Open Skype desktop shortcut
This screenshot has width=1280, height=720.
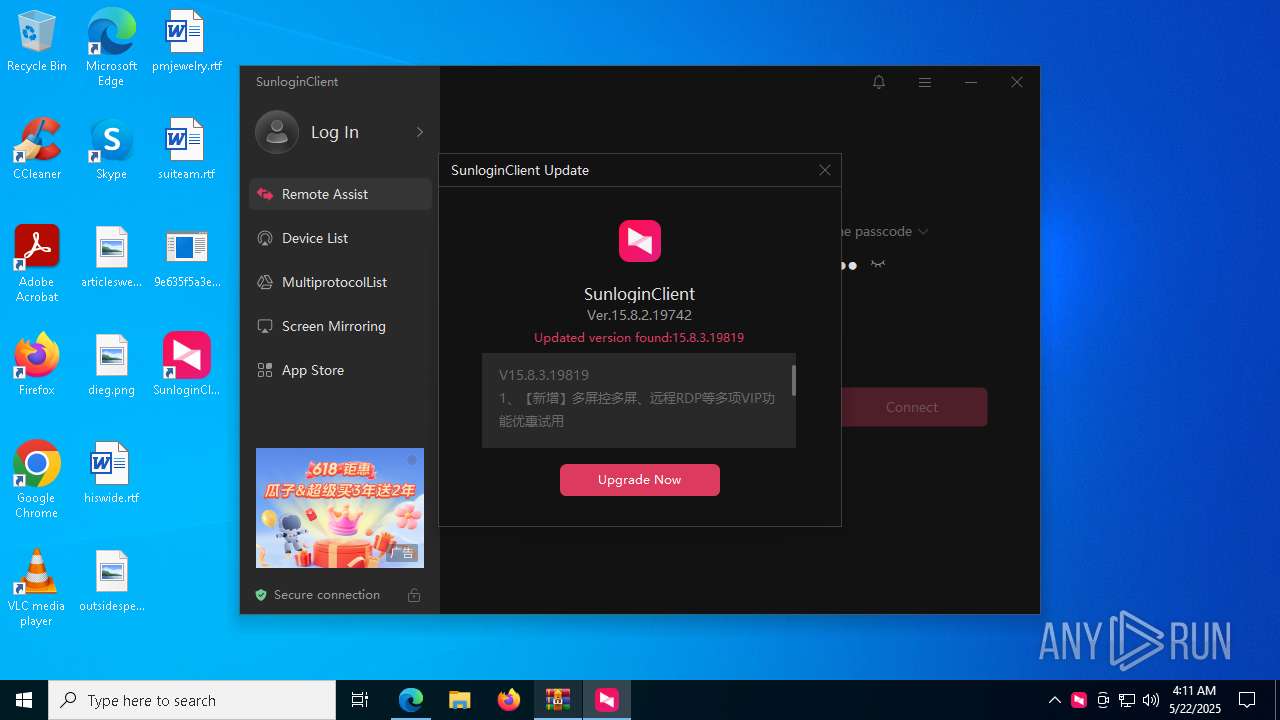tap(111, 150)
